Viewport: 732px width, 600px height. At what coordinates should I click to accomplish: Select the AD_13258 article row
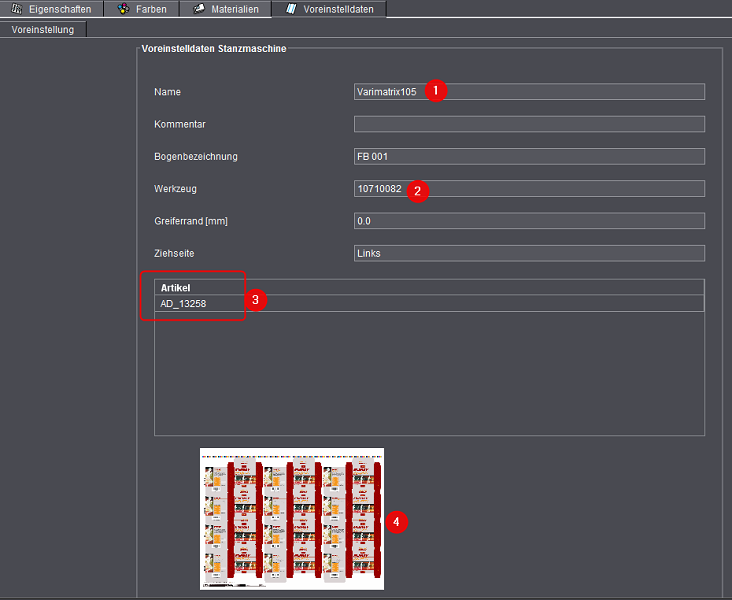click(x=429, y=304)
